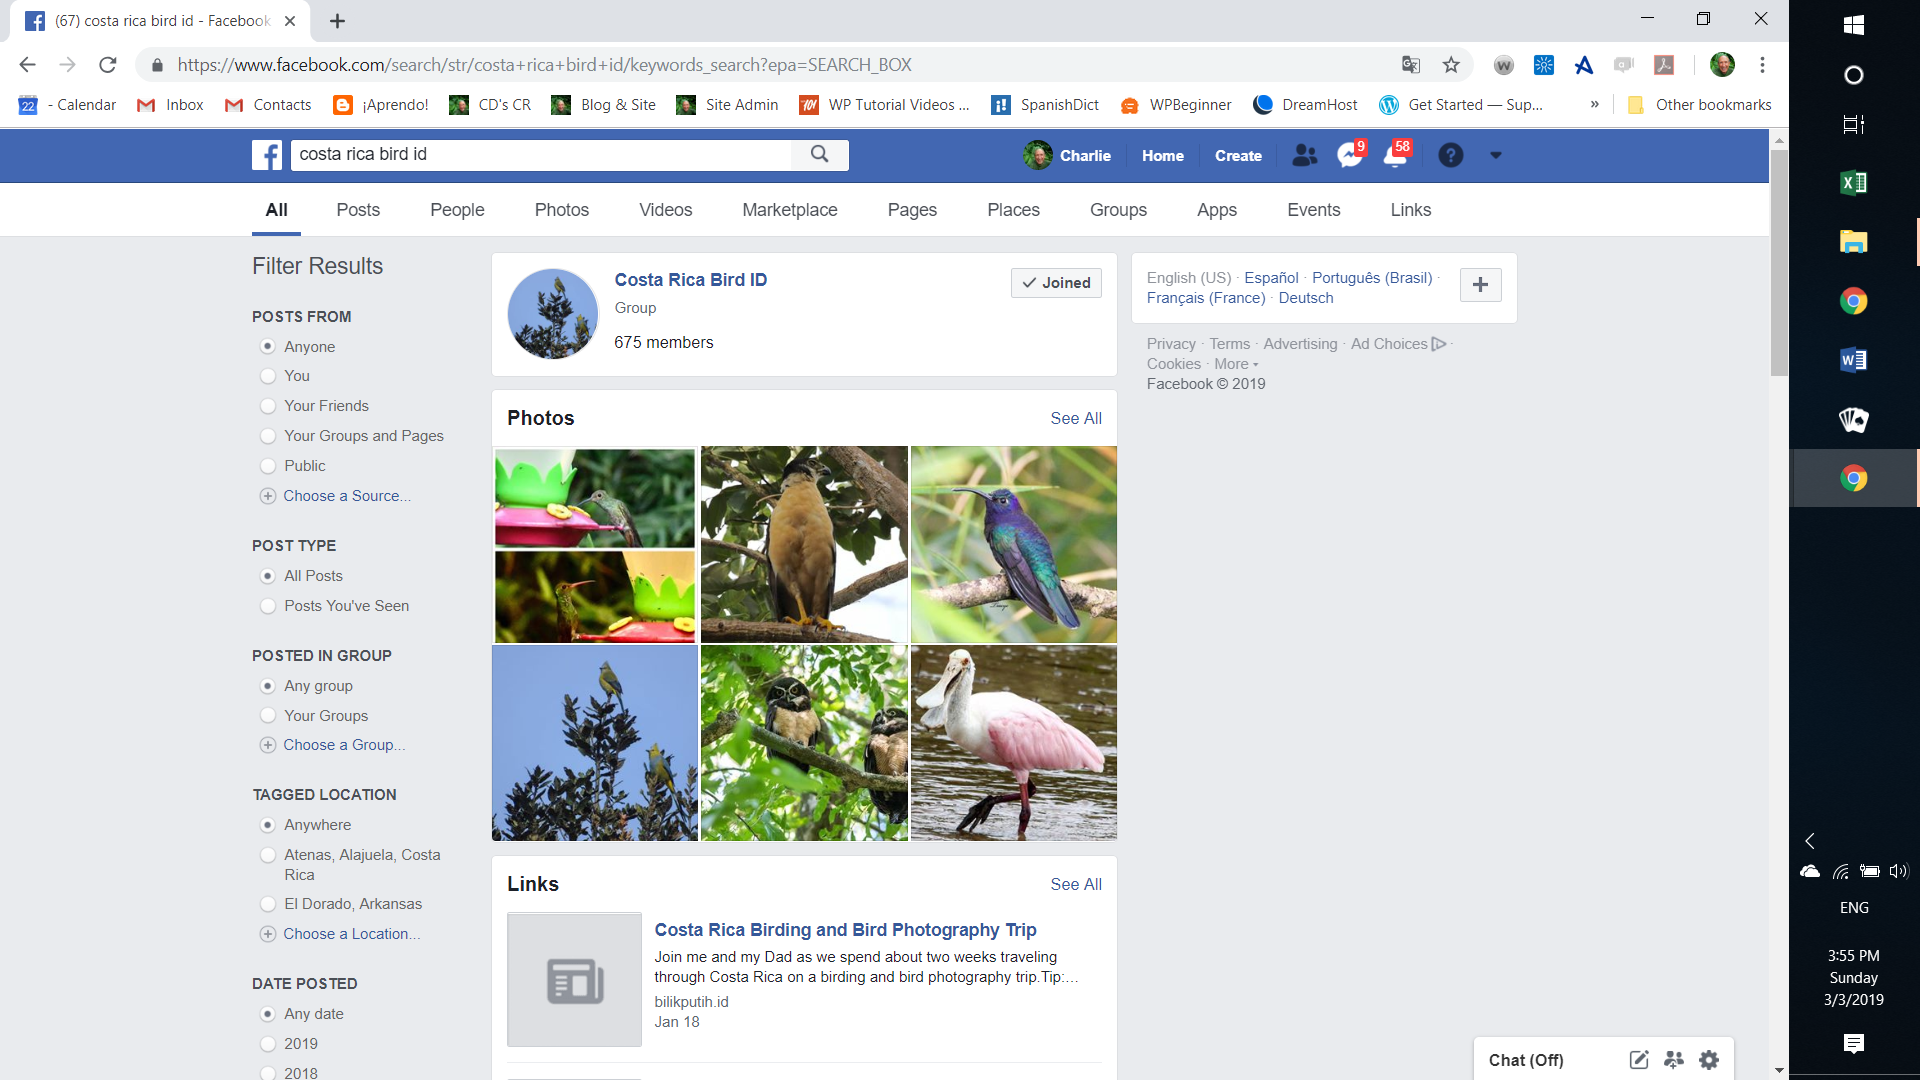This screenshot has height=1080, width=1920.
Task: Open File Explorer from taskbar
Action: (x=1853, y=241)
